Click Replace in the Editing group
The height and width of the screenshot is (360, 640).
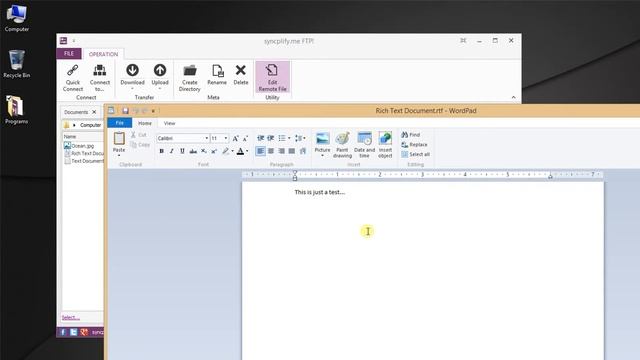pos(414,144)
